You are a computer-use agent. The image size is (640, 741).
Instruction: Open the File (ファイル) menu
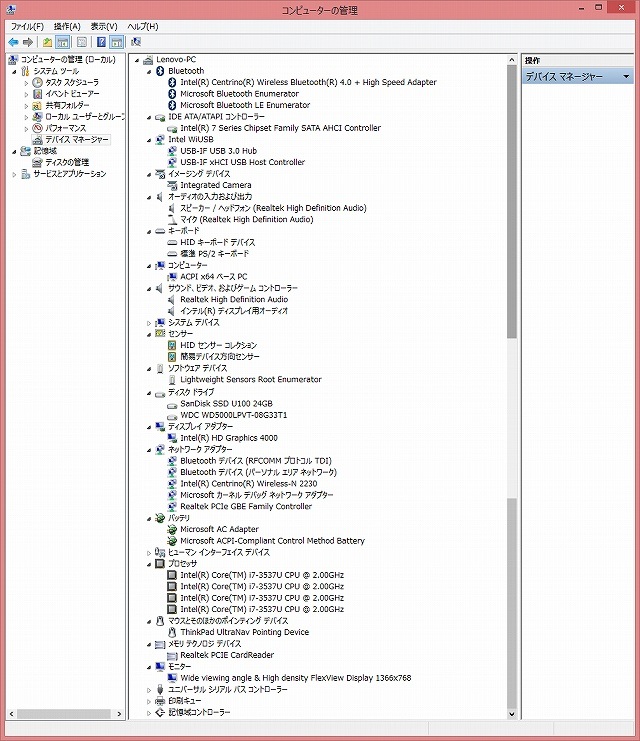pos(27,26)
